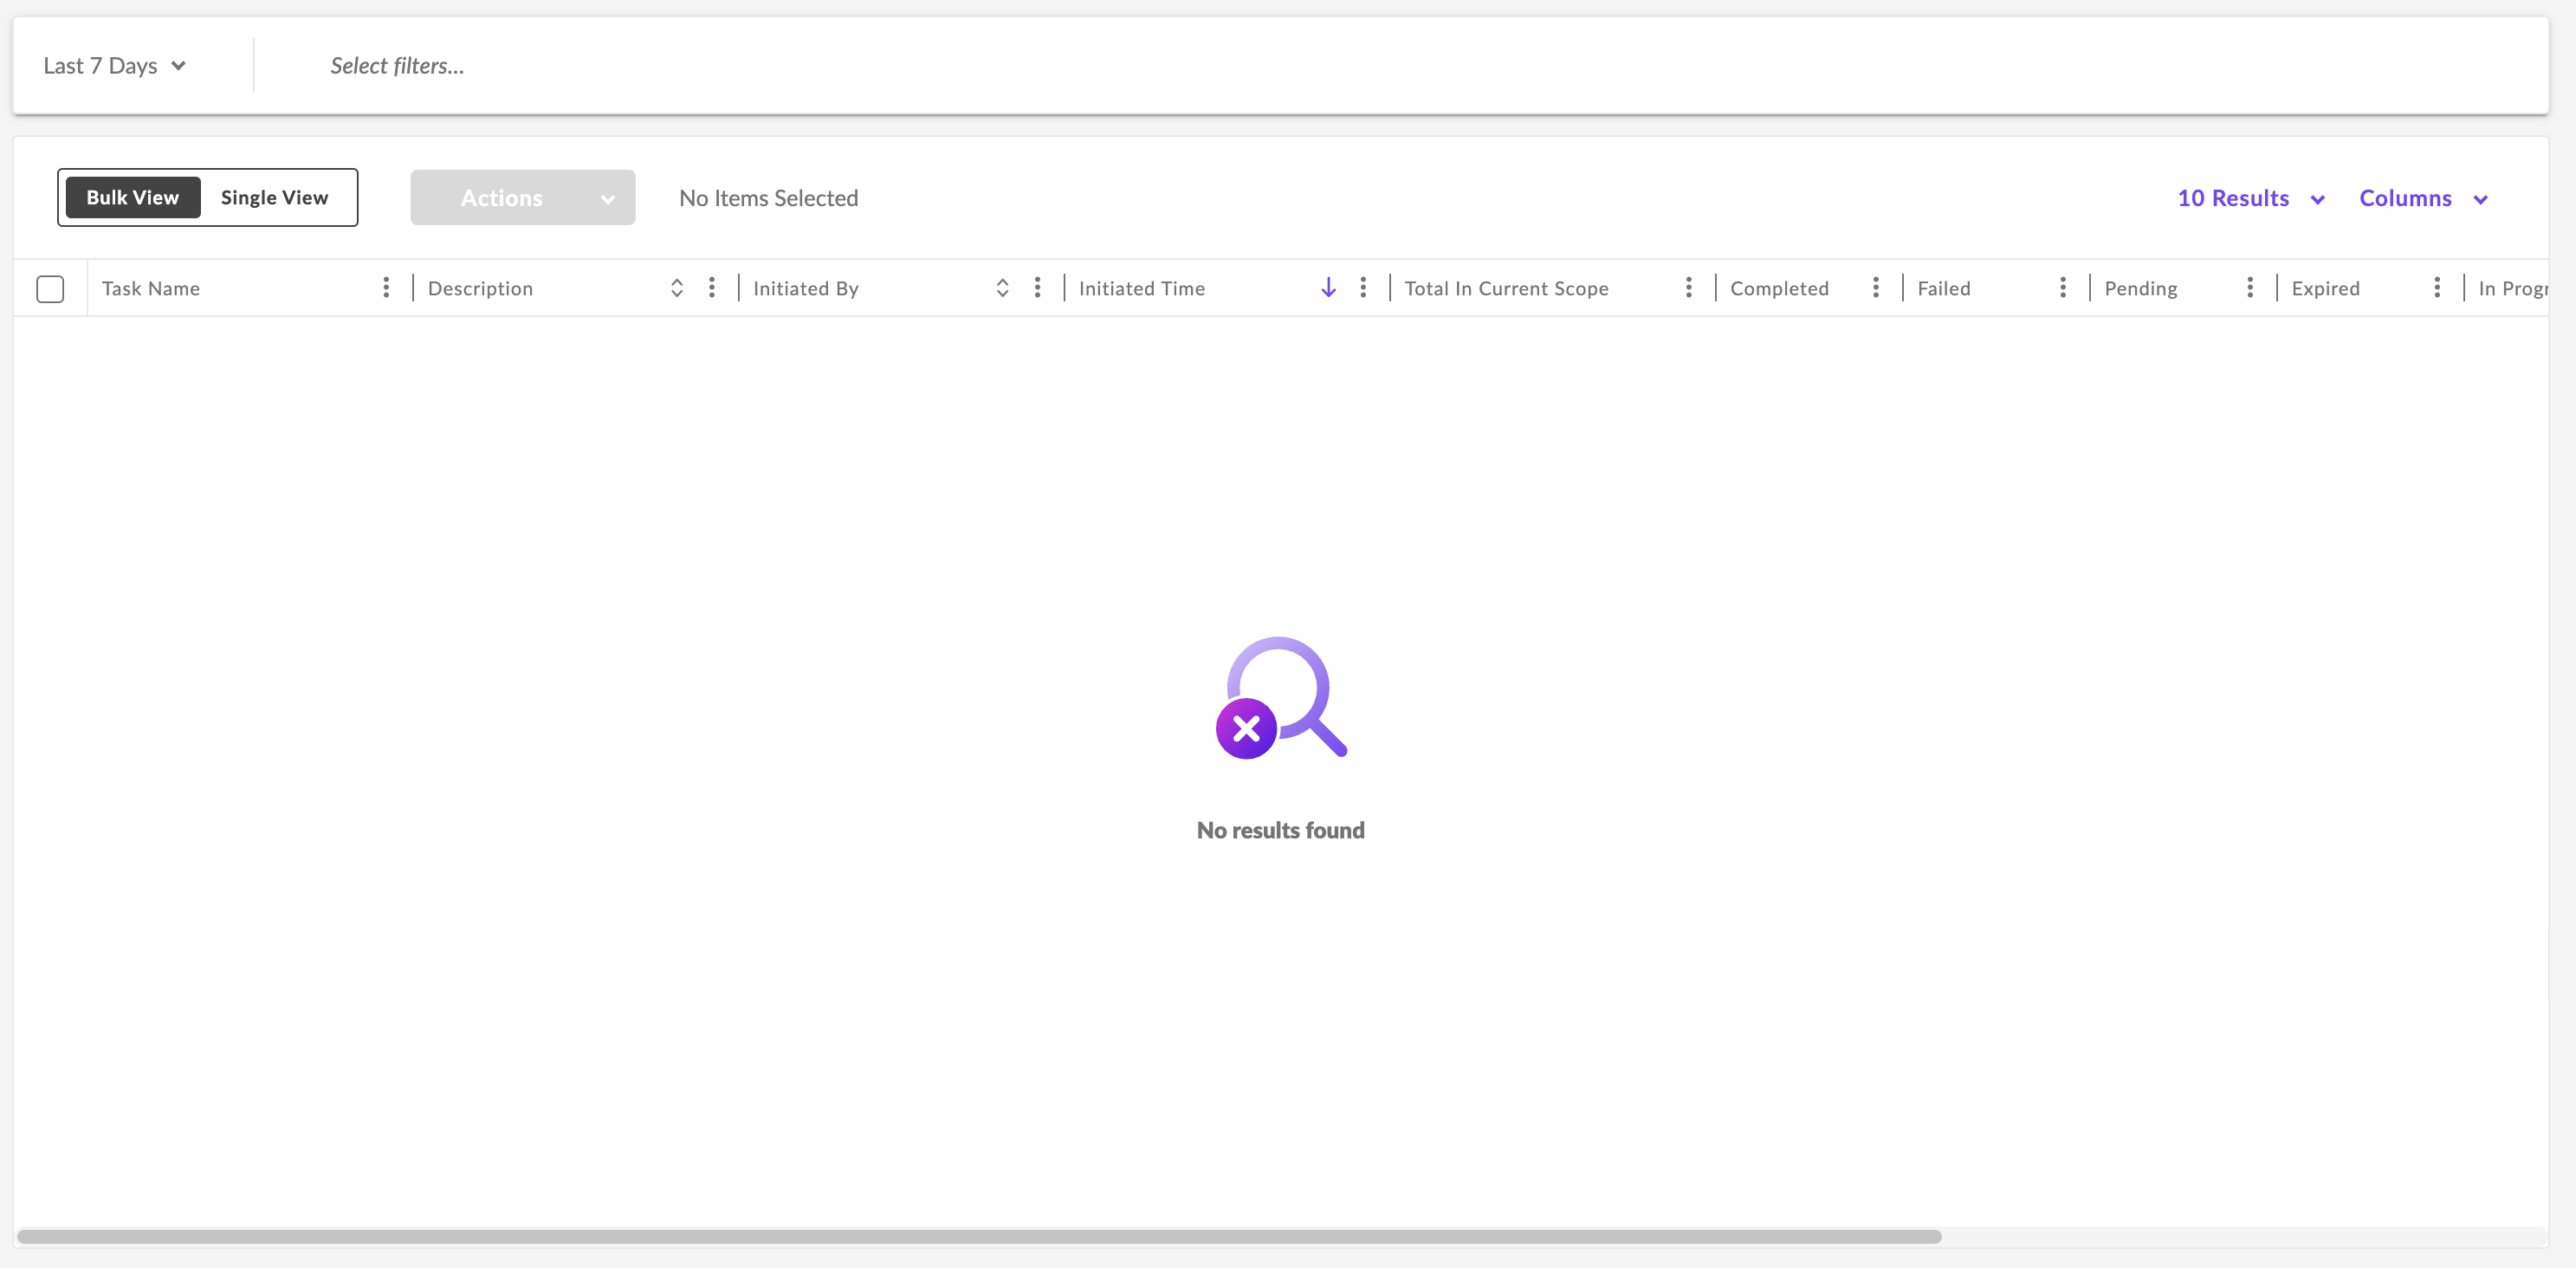
Task: Click the horizontal scrollbar at bottom
Action: pos(980,1237)
